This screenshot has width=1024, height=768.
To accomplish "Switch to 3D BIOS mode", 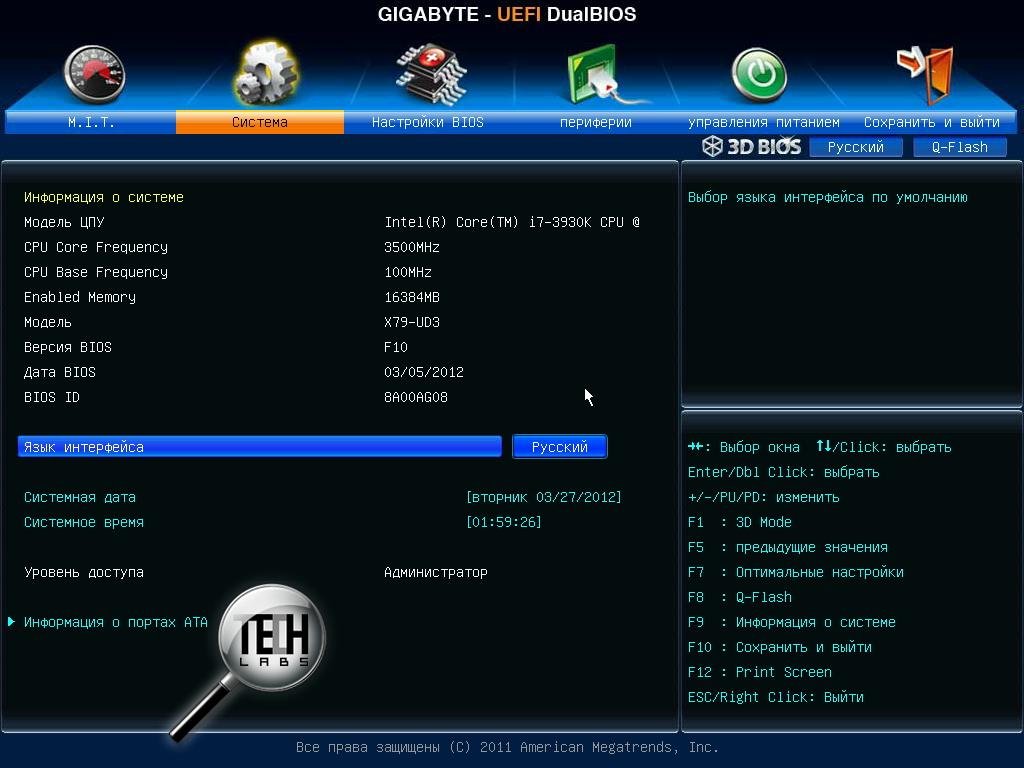I will (x=752, y=146).
